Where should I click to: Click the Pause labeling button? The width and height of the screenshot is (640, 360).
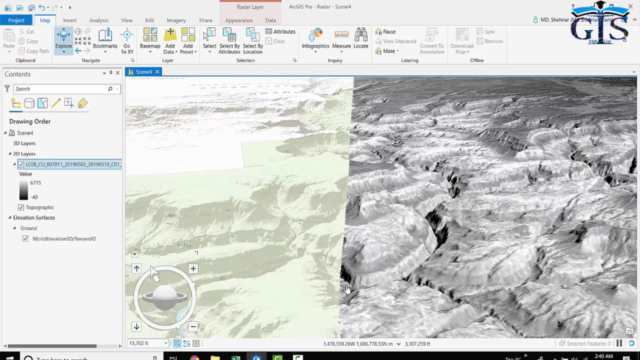[385, 31]
